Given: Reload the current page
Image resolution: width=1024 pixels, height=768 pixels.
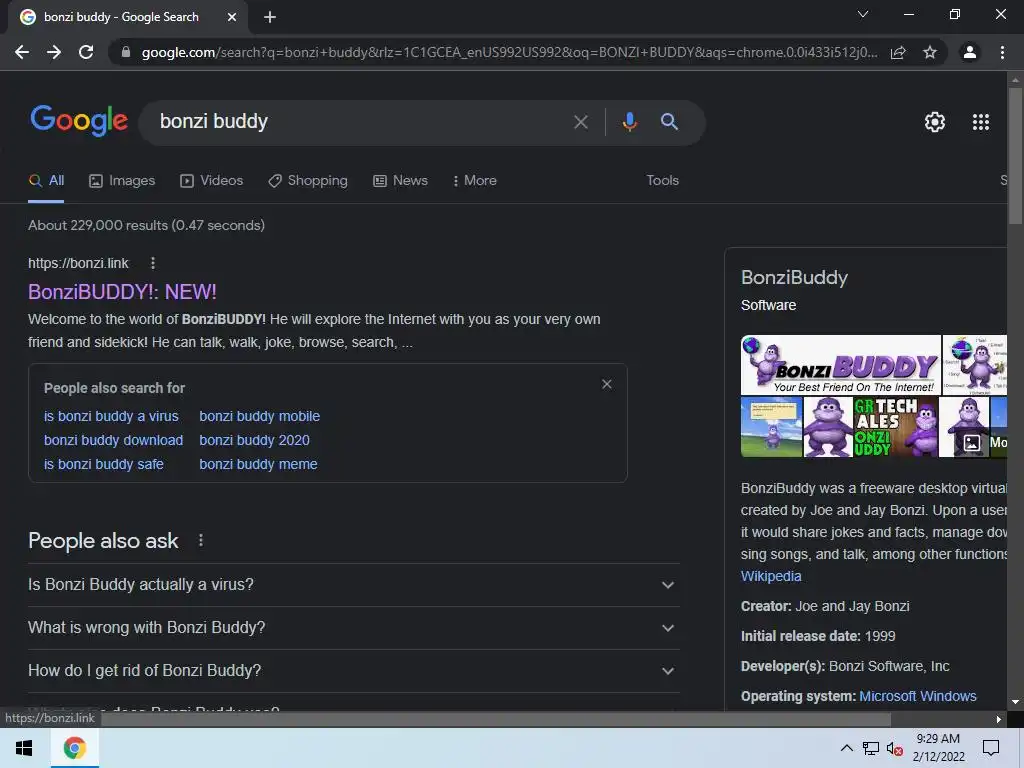Looking at the screenshot, I should (86, 52).
